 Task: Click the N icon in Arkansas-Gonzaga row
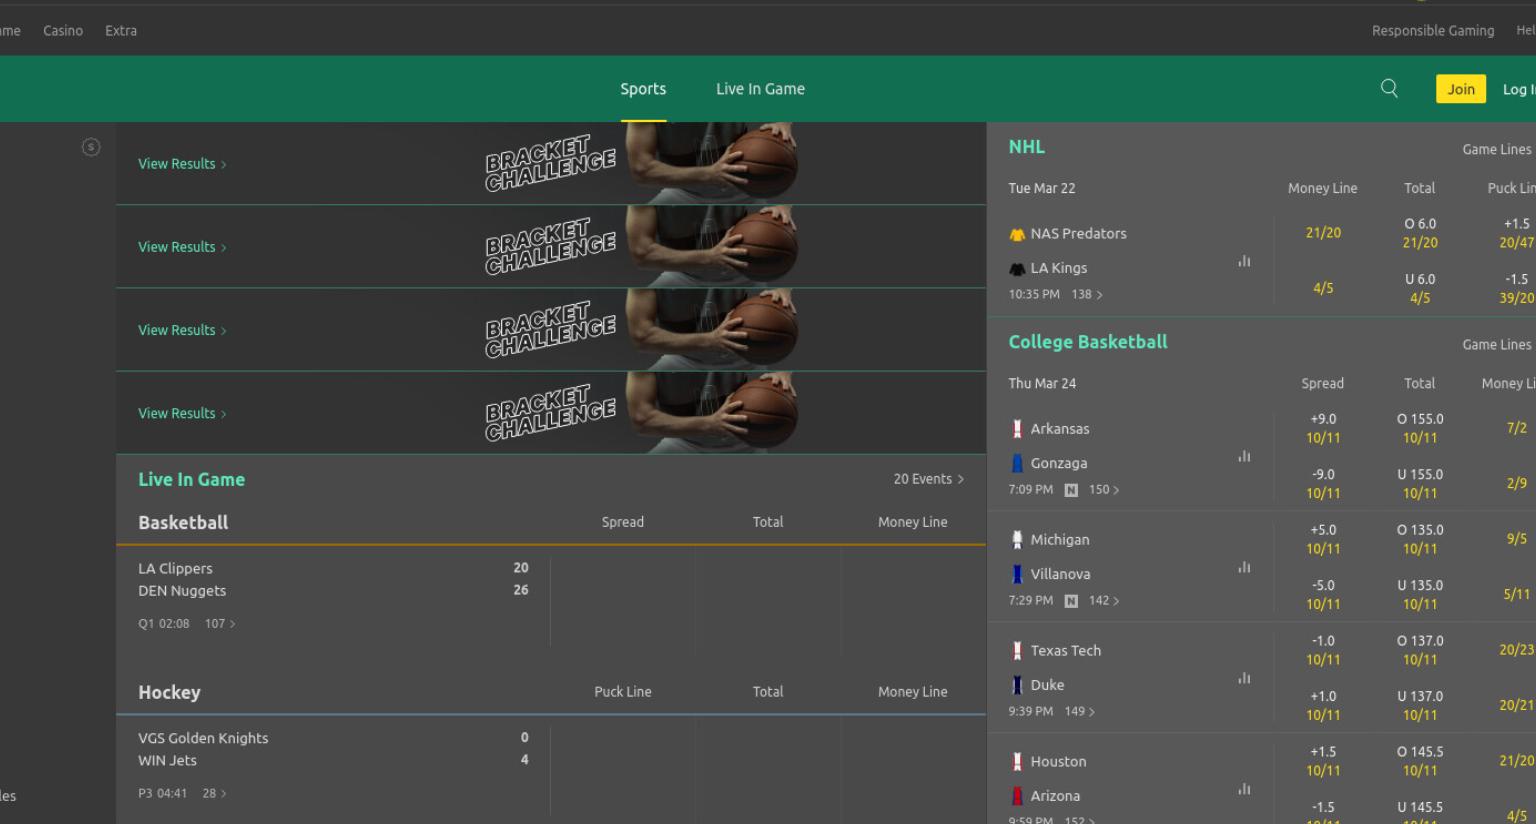point(1071,490)
